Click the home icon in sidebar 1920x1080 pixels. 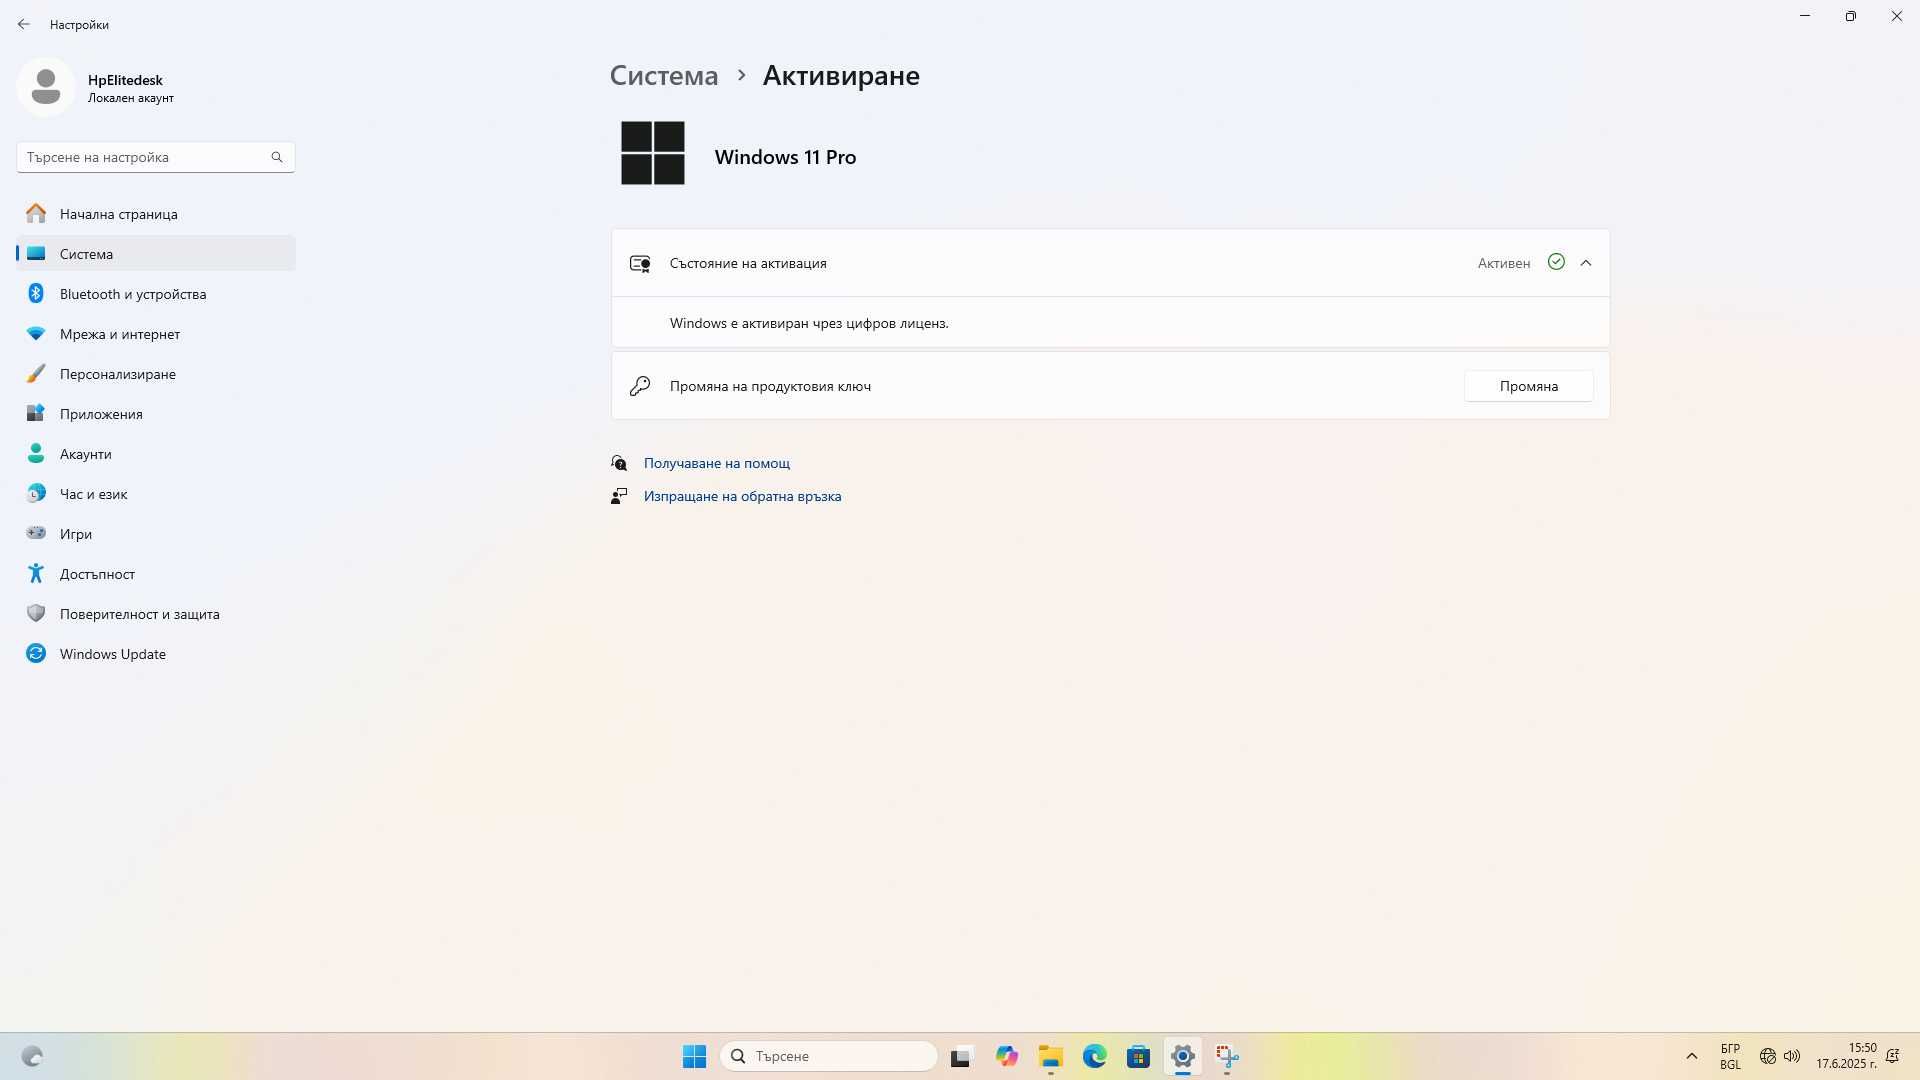pos(36,213)
